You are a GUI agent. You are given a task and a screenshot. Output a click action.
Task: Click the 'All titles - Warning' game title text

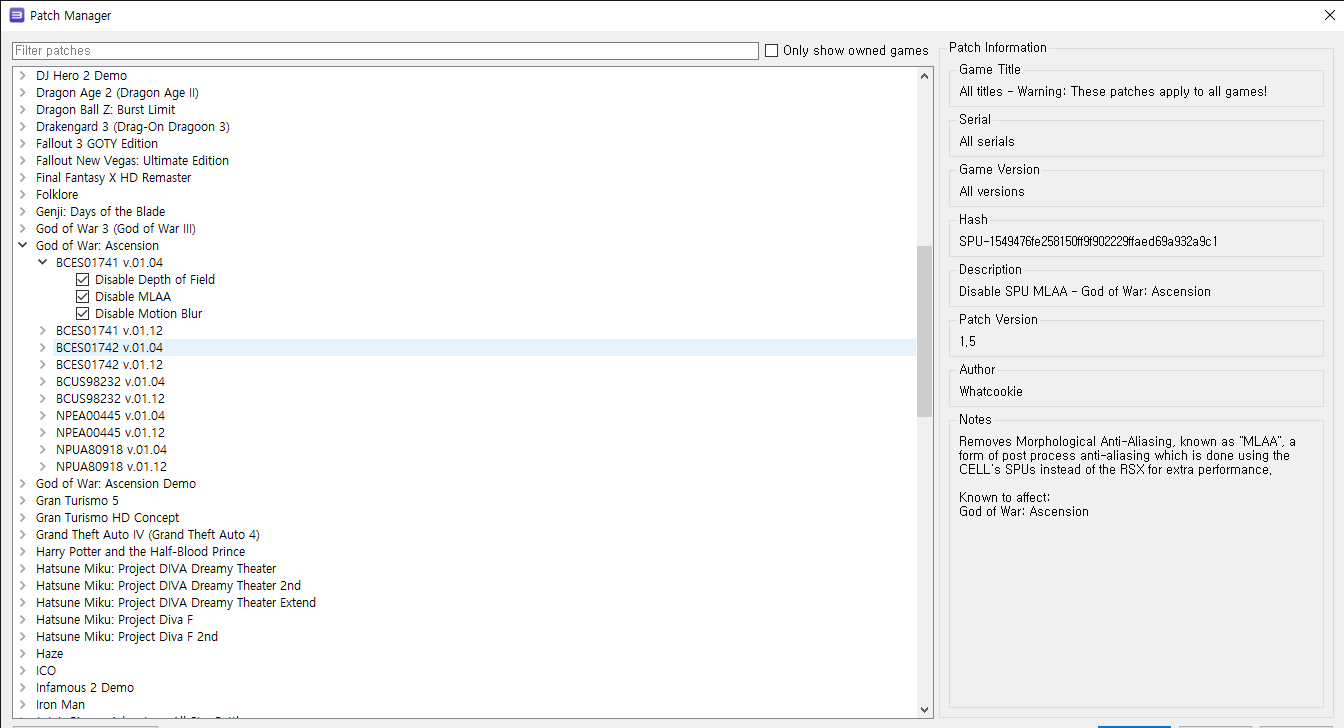tap(1113, 92)
